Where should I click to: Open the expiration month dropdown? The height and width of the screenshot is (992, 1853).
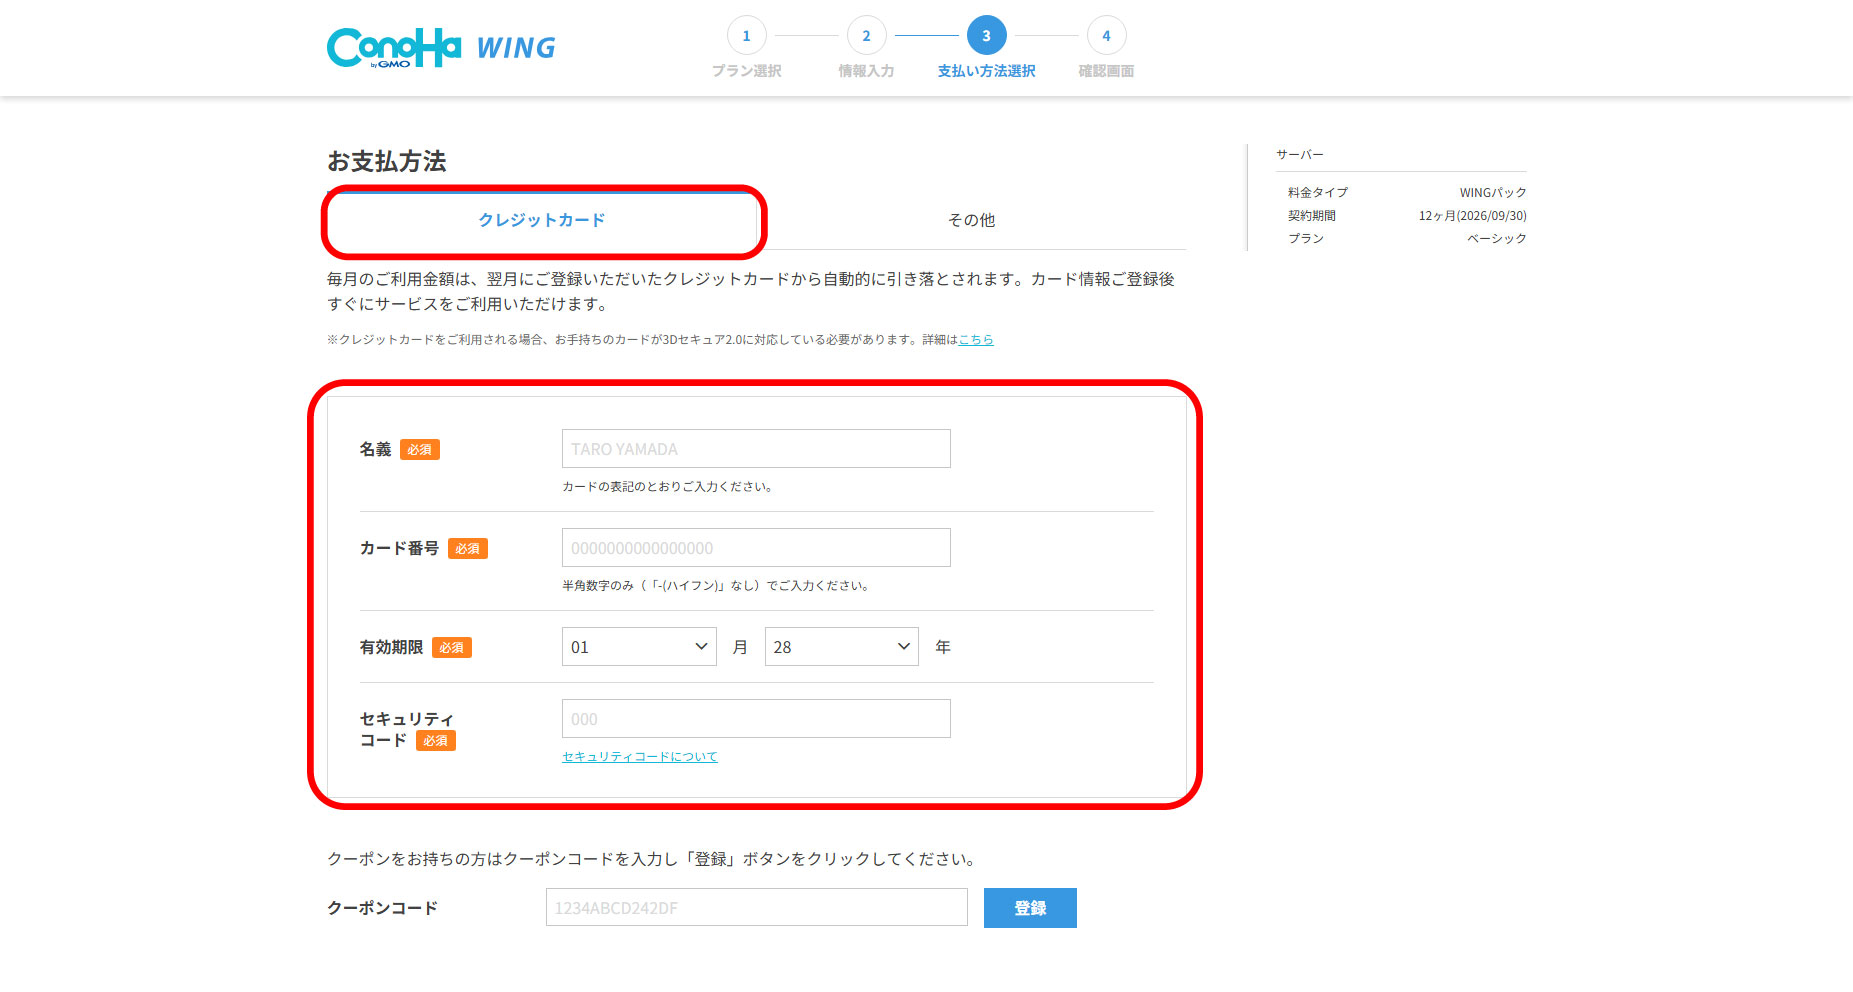639,647
